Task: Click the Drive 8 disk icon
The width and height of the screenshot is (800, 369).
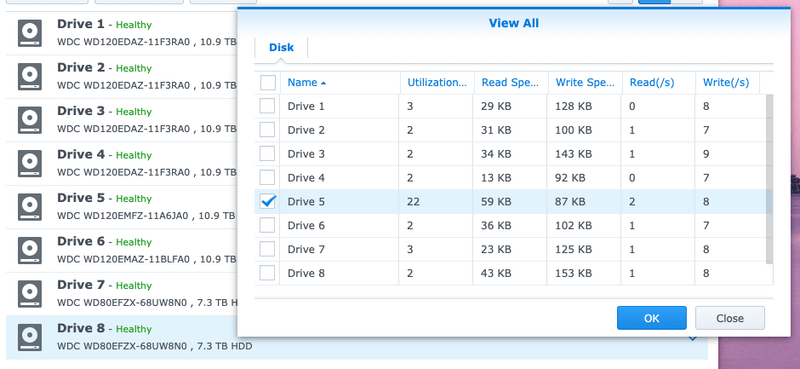Action: tap(30, 337)
